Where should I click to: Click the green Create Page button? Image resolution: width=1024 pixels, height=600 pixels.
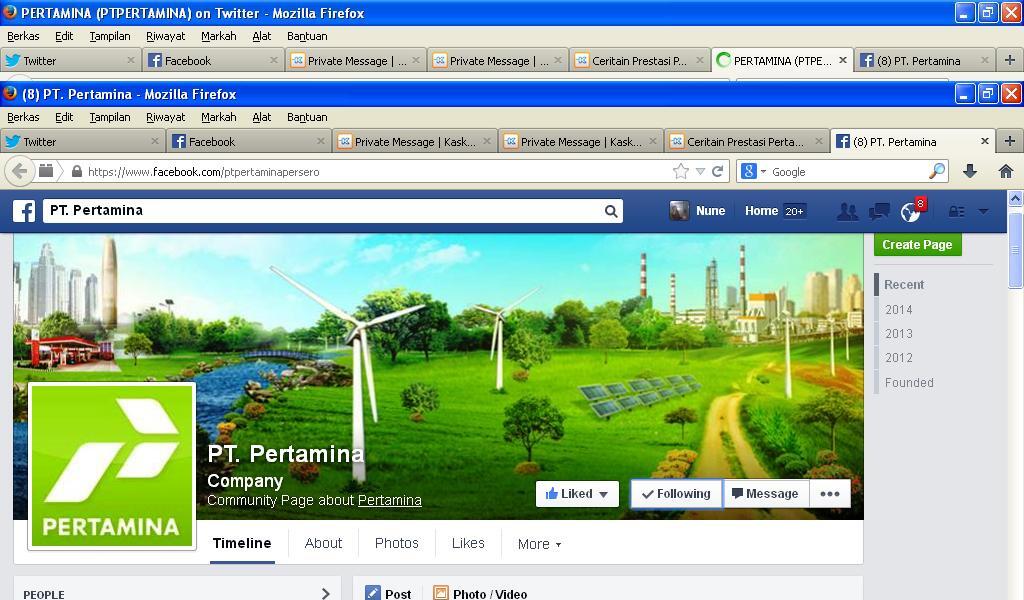pyautogui.click(x=918, y=245)
